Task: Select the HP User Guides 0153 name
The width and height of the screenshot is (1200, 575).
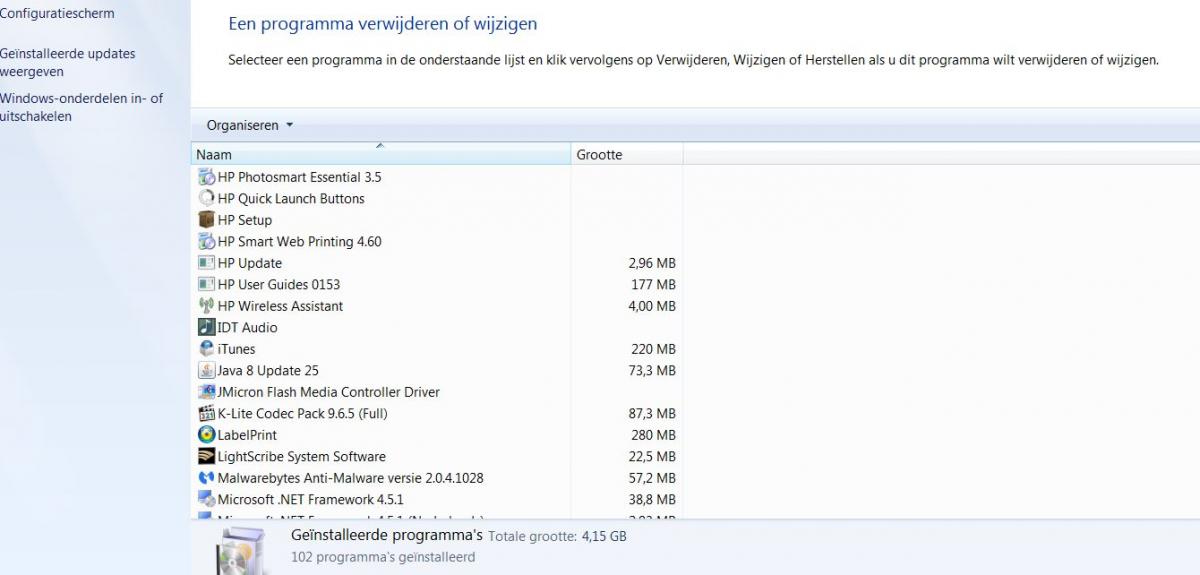Action: [x=279, y=284]
